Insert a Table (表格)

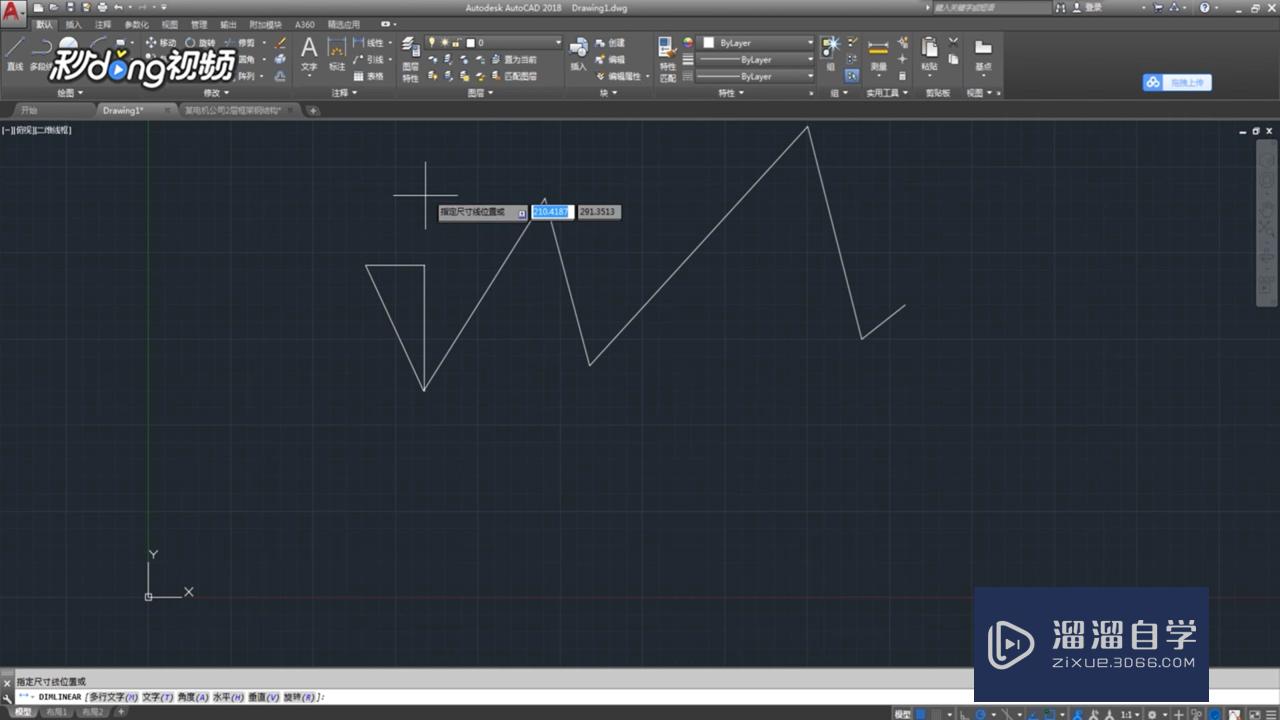click(x=369, y=76)
